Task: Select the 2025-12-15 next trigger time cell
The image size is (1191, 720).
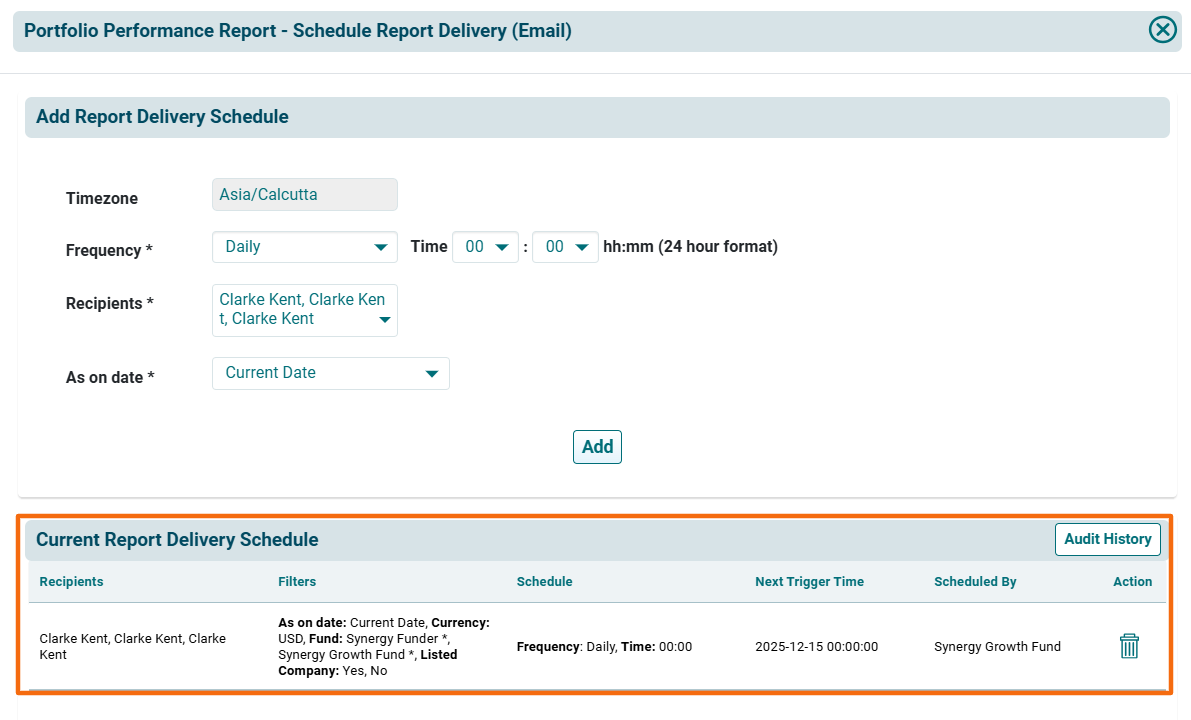Action: [816, 647]
